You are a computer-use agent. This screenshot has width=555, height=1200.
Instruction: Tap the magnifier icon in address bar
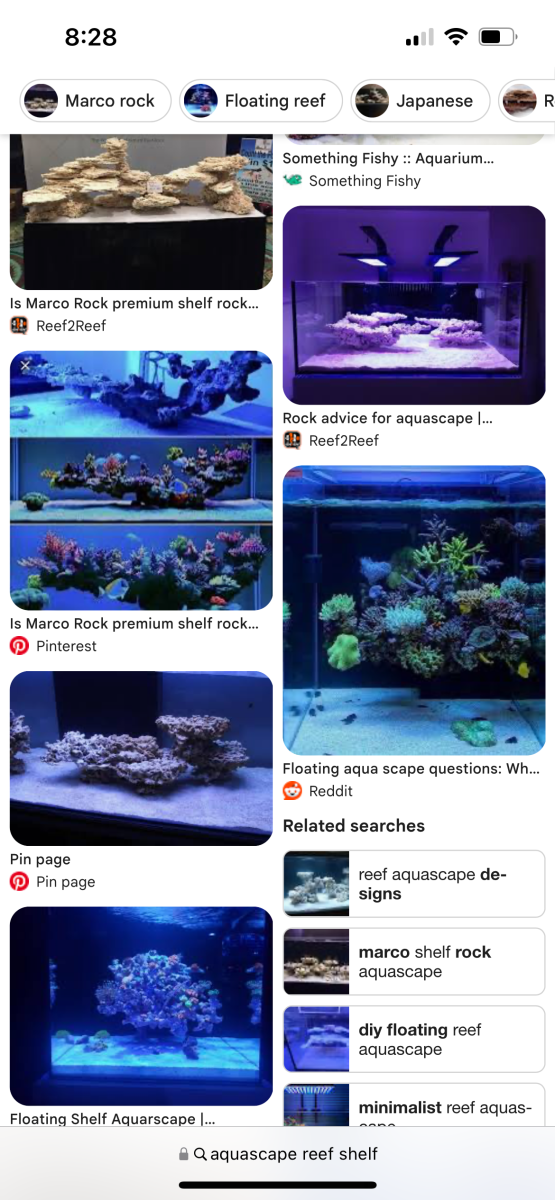pyautogui.click(x=200, y=1154)
